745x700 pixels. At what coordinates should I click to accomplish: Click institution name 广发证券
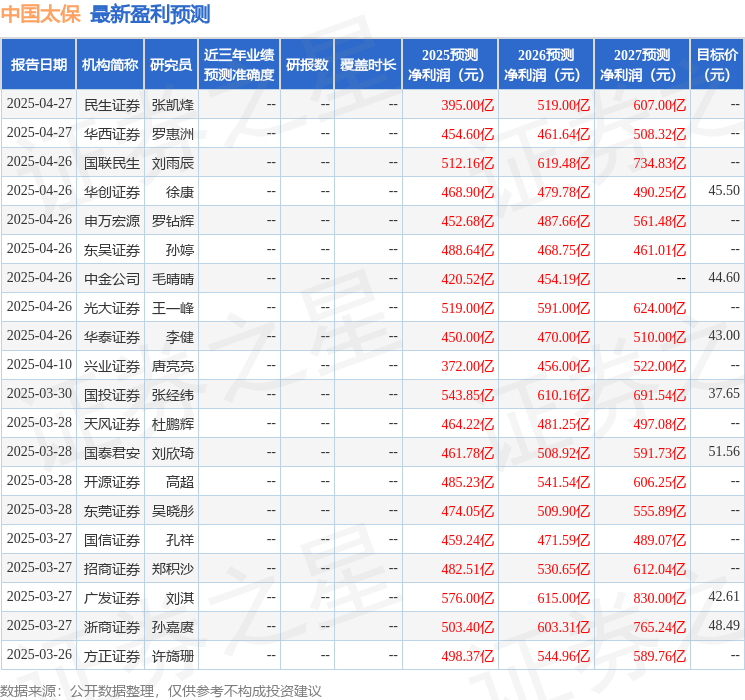[x=112, y=598]
